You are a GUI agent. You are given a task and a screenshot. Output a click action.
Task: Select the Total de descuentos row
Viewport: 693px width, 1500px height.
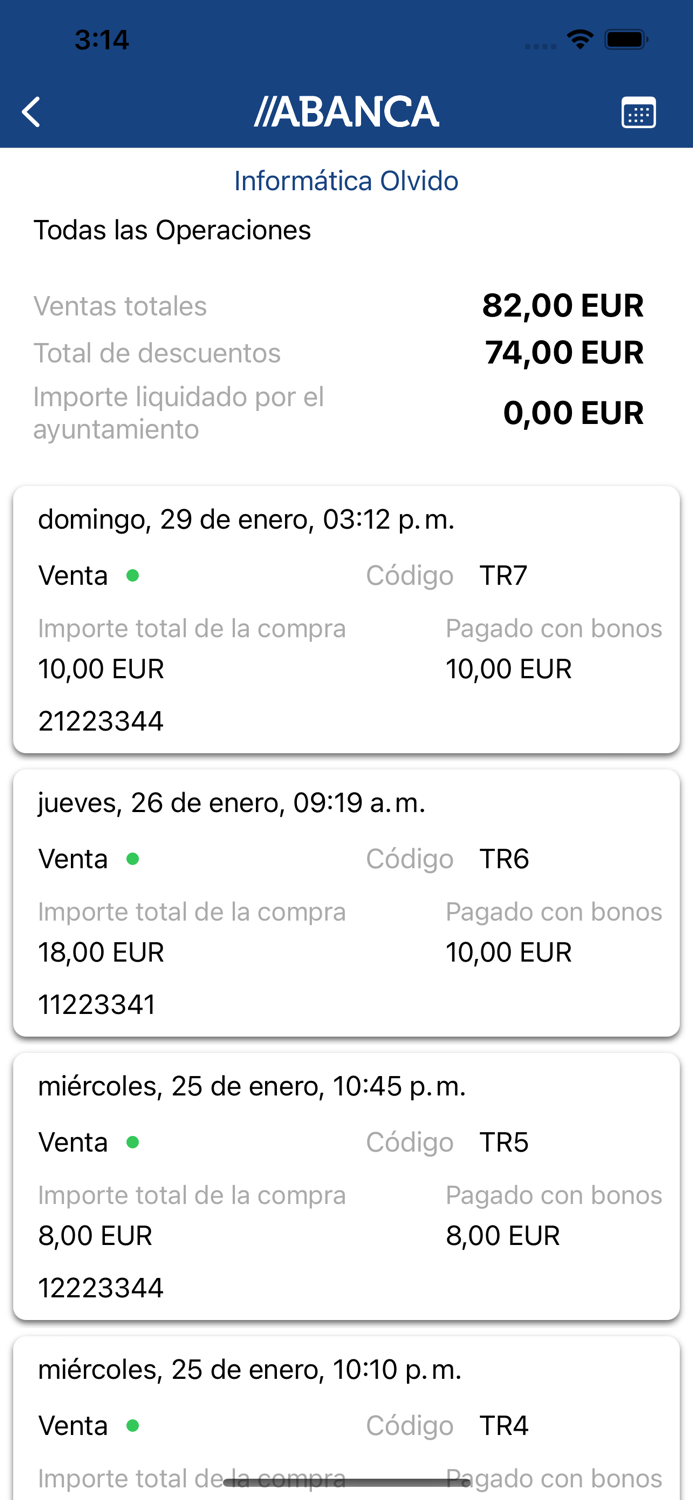[346, 353]
